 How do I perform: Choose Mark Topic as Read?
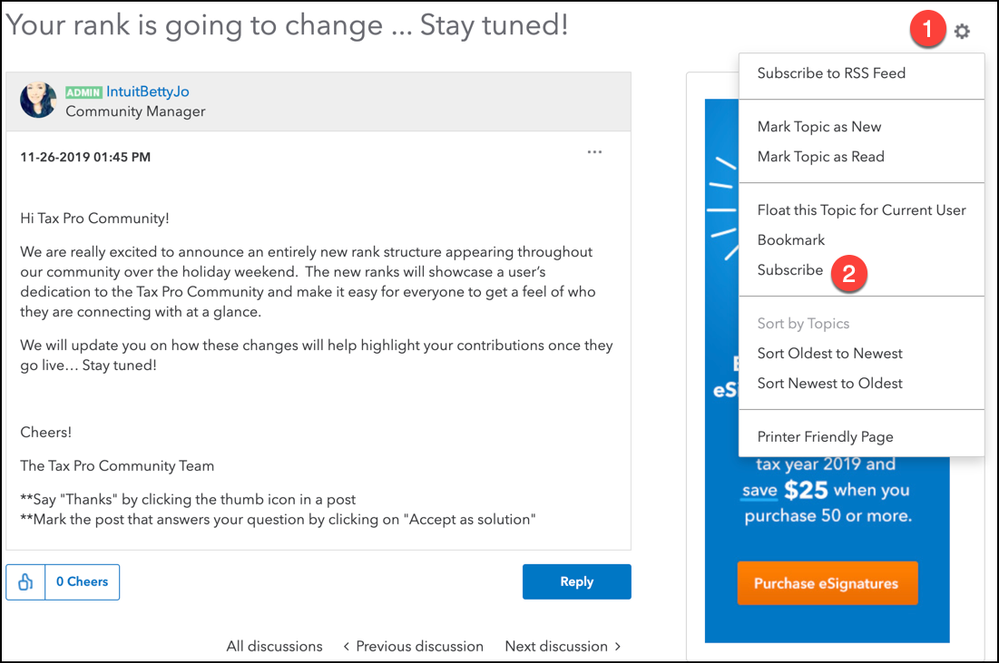click(820, 157)
